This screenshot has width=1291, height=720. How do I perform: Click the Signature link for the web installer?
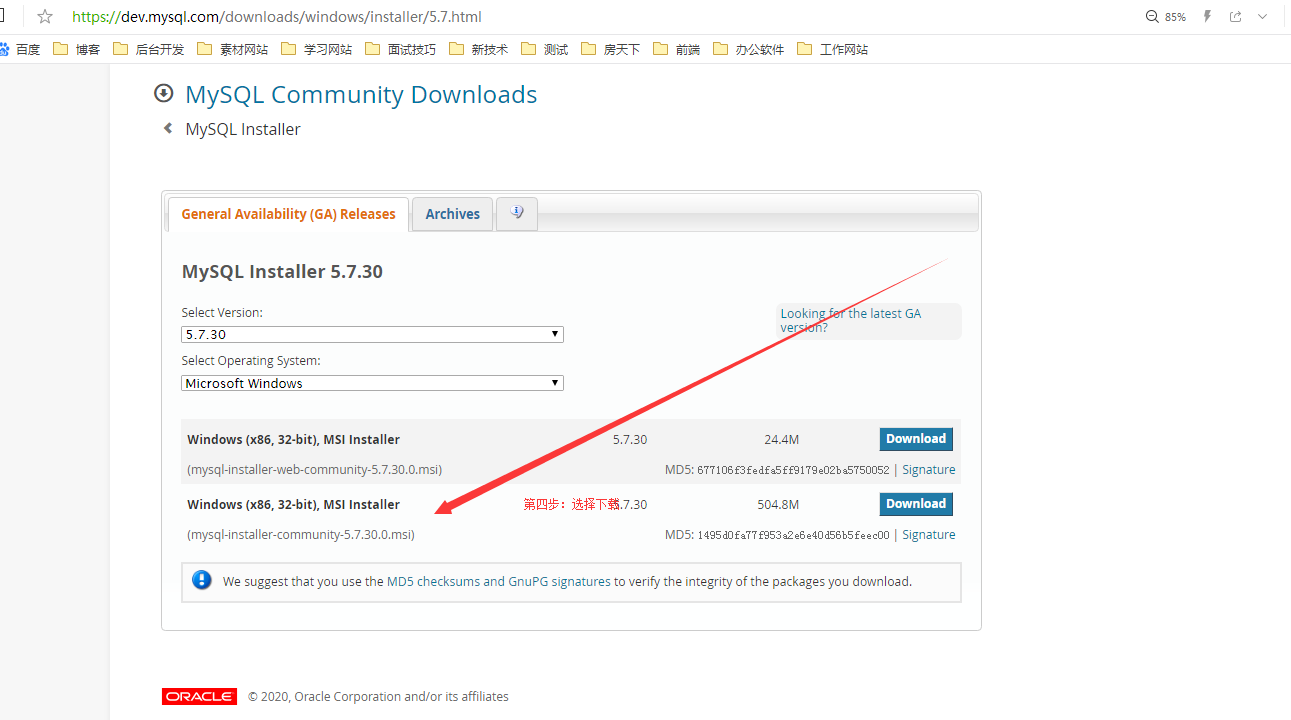(928, 469)
